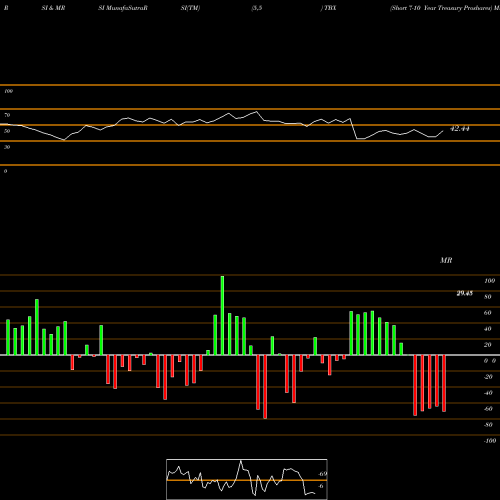The width and height of the screenshot is (500, 500).
Task: Click the RSI axis label 70
Action: point(7,115)
